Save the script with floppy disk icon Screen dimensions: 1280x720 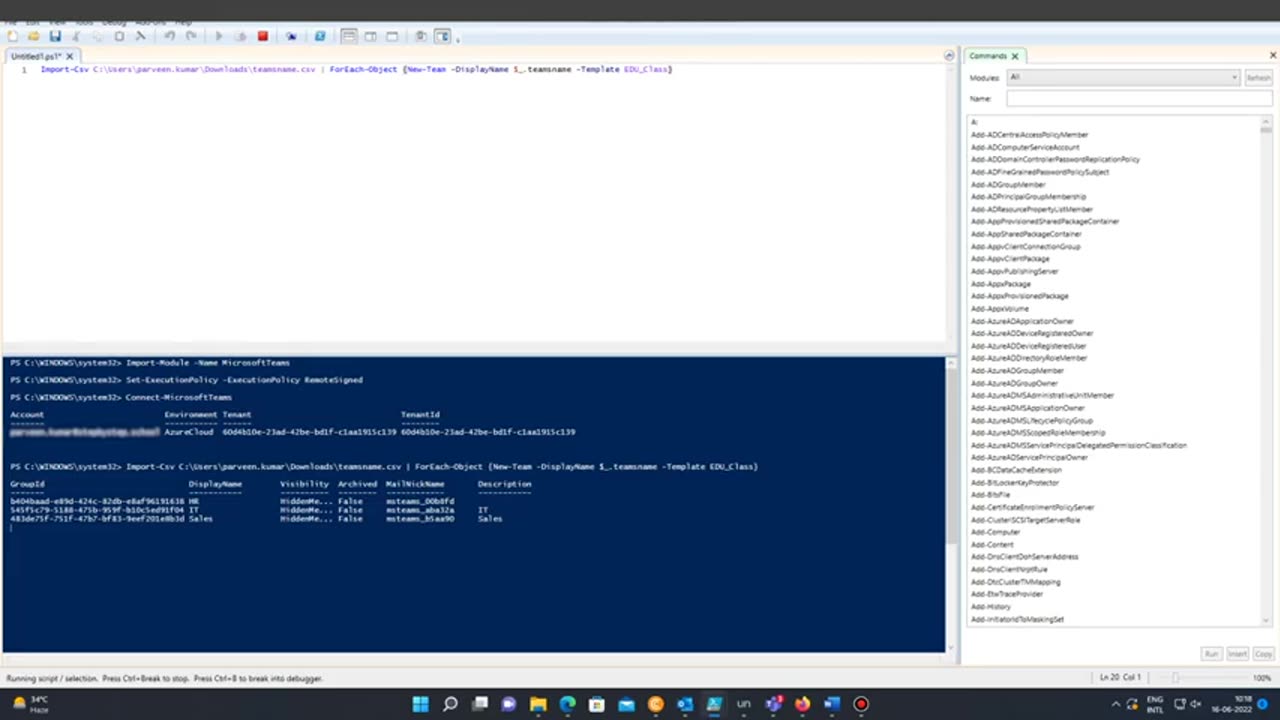point(55,36)
